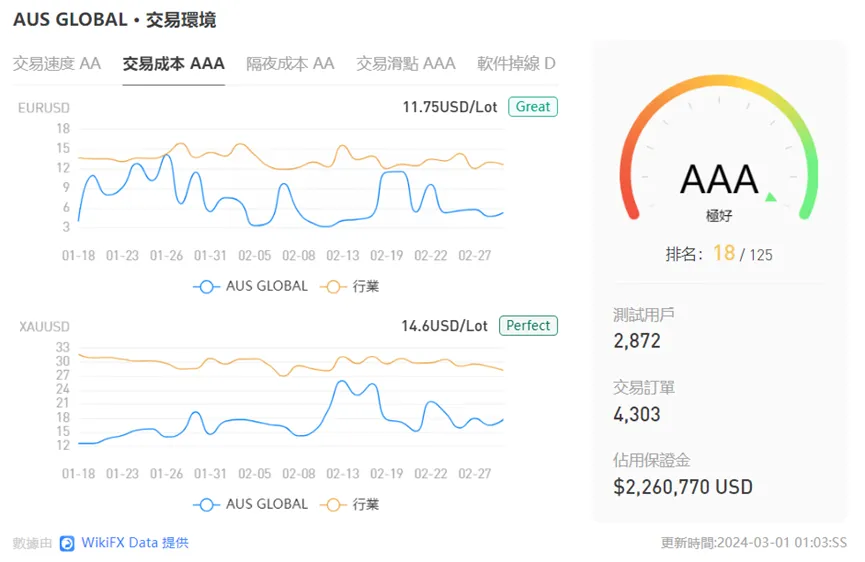This screenshot has width=865, height=562.
Task: Click the XAUUSD chart title
Action: click(44, 327)
